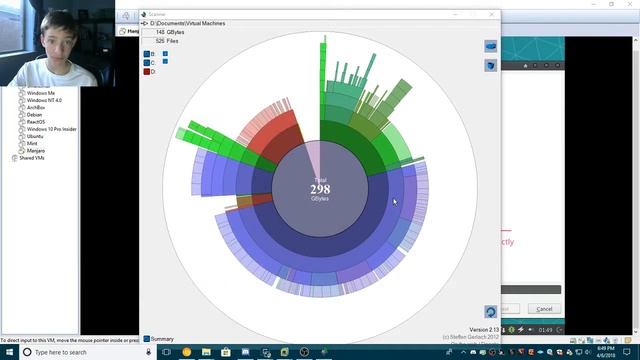Image resolution: width=640 pixels, height=360 pixels.
Task: Click the green icon in the VM's panel
Action: 511,330
